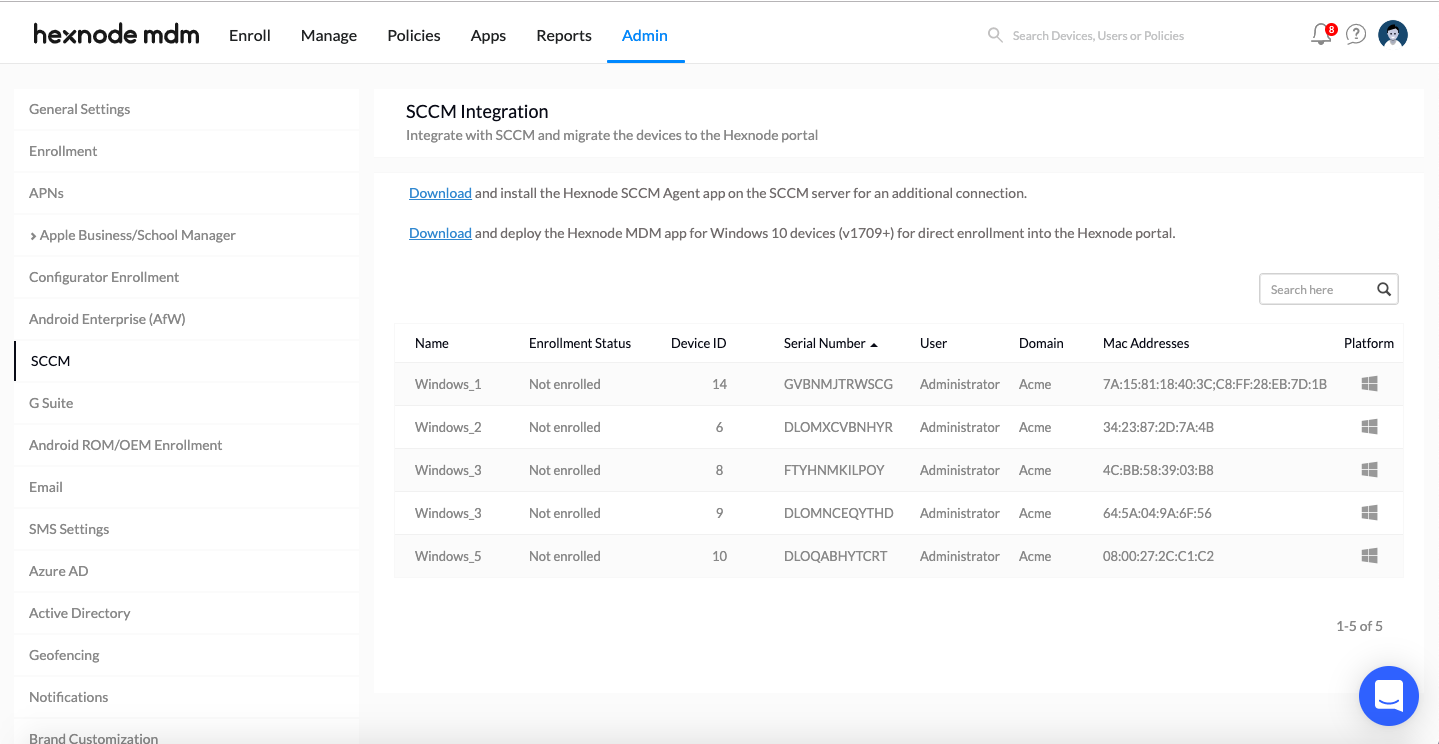Click serial number DLOMXCVBNHYR
The height and width of the screenshot is (744, 1439).
(838, 427)
